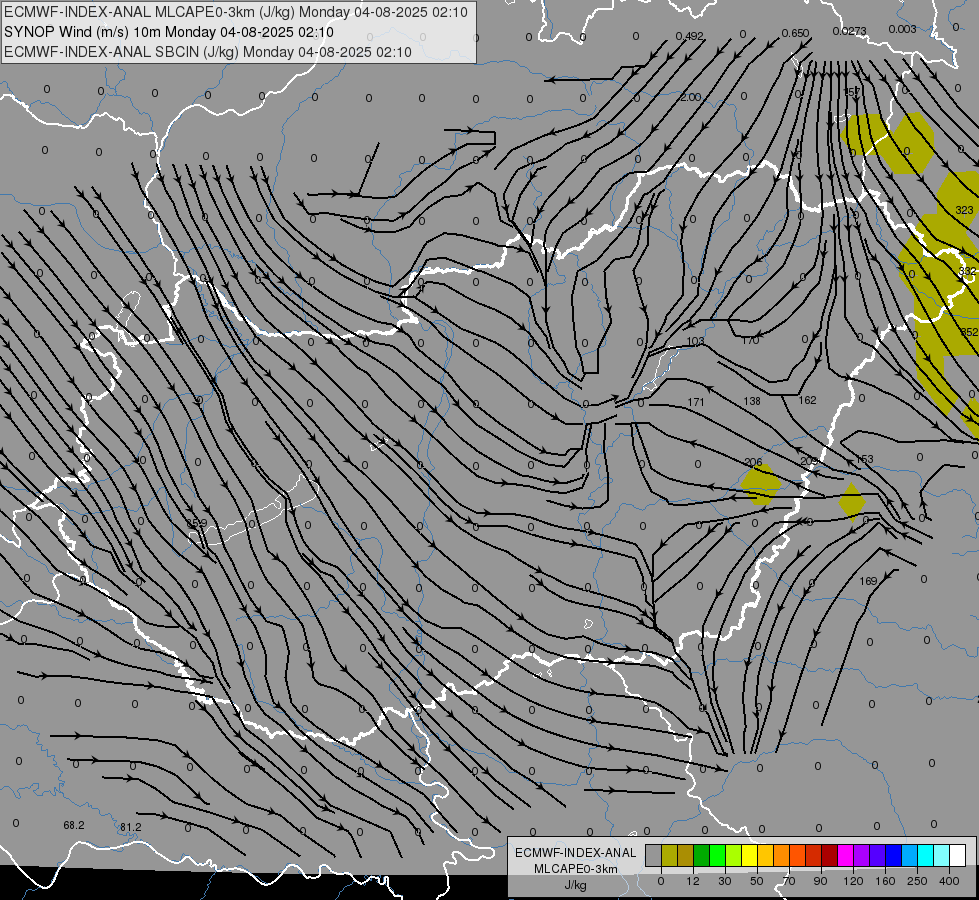
Task: Click map value 2.00
Action: (690, 97)
